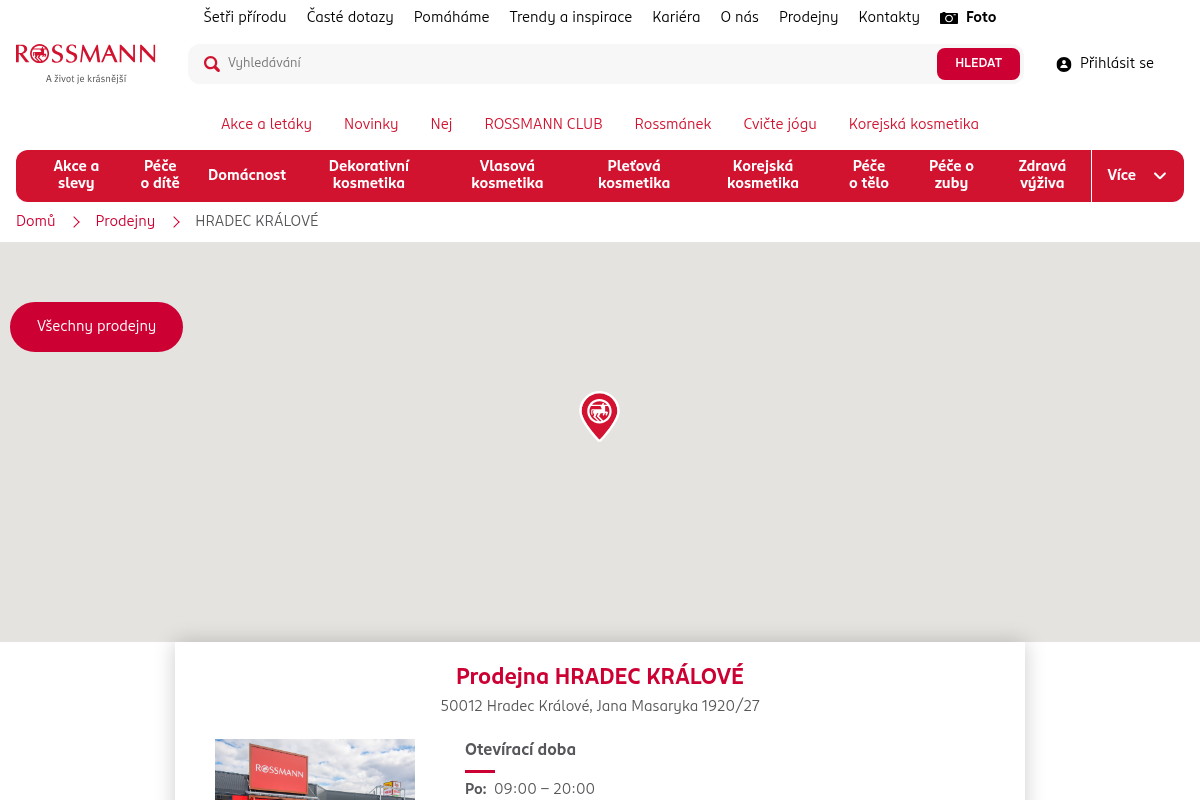Image resolution: width=1200 pixels, height=800 pixels.
Task: Go to Cvičte jógu
Action: click(780, 124)
